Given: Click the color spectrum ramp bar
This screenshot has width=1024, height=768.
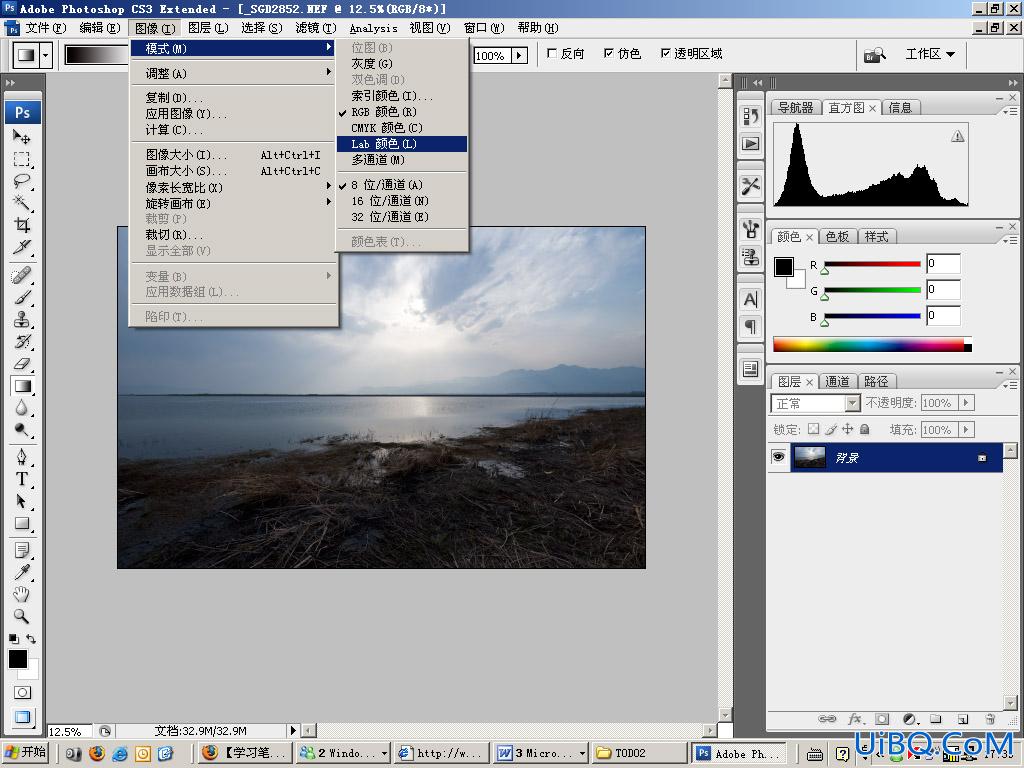Looking at the screenshot, I should click(x=872, y=344).
